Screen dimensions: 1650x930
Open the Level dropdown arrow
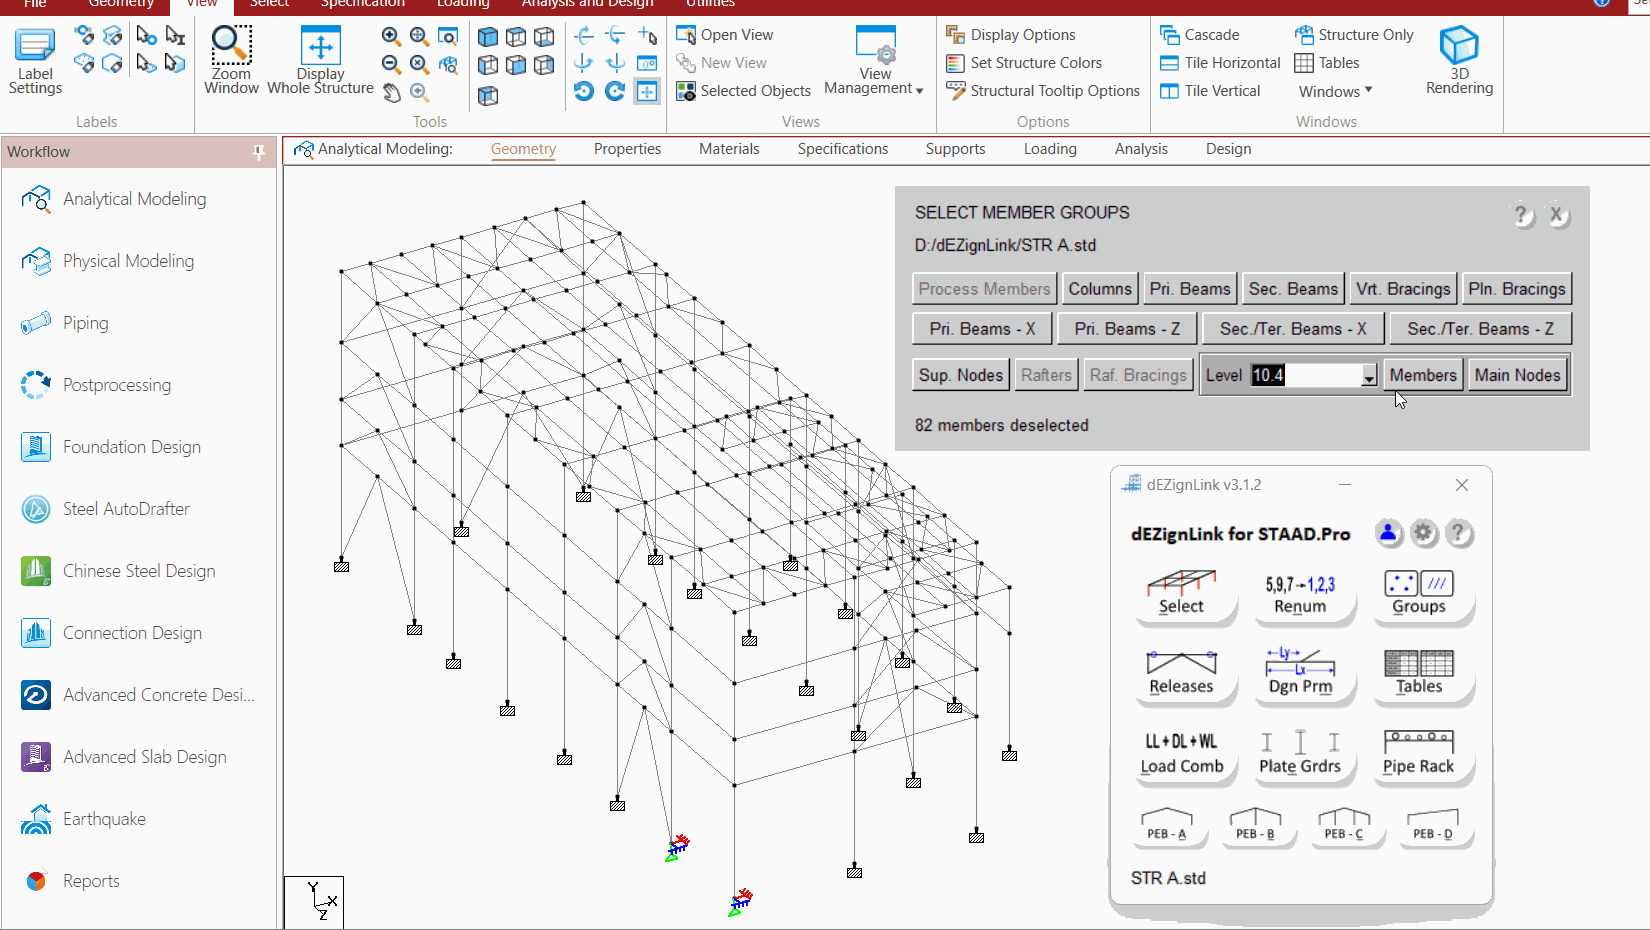click(1369, 376)
